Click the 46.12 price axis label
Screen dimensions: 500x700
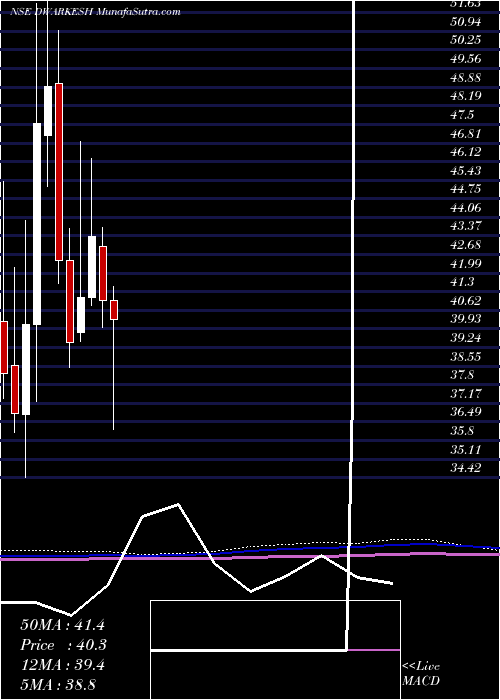click(465, 152)
